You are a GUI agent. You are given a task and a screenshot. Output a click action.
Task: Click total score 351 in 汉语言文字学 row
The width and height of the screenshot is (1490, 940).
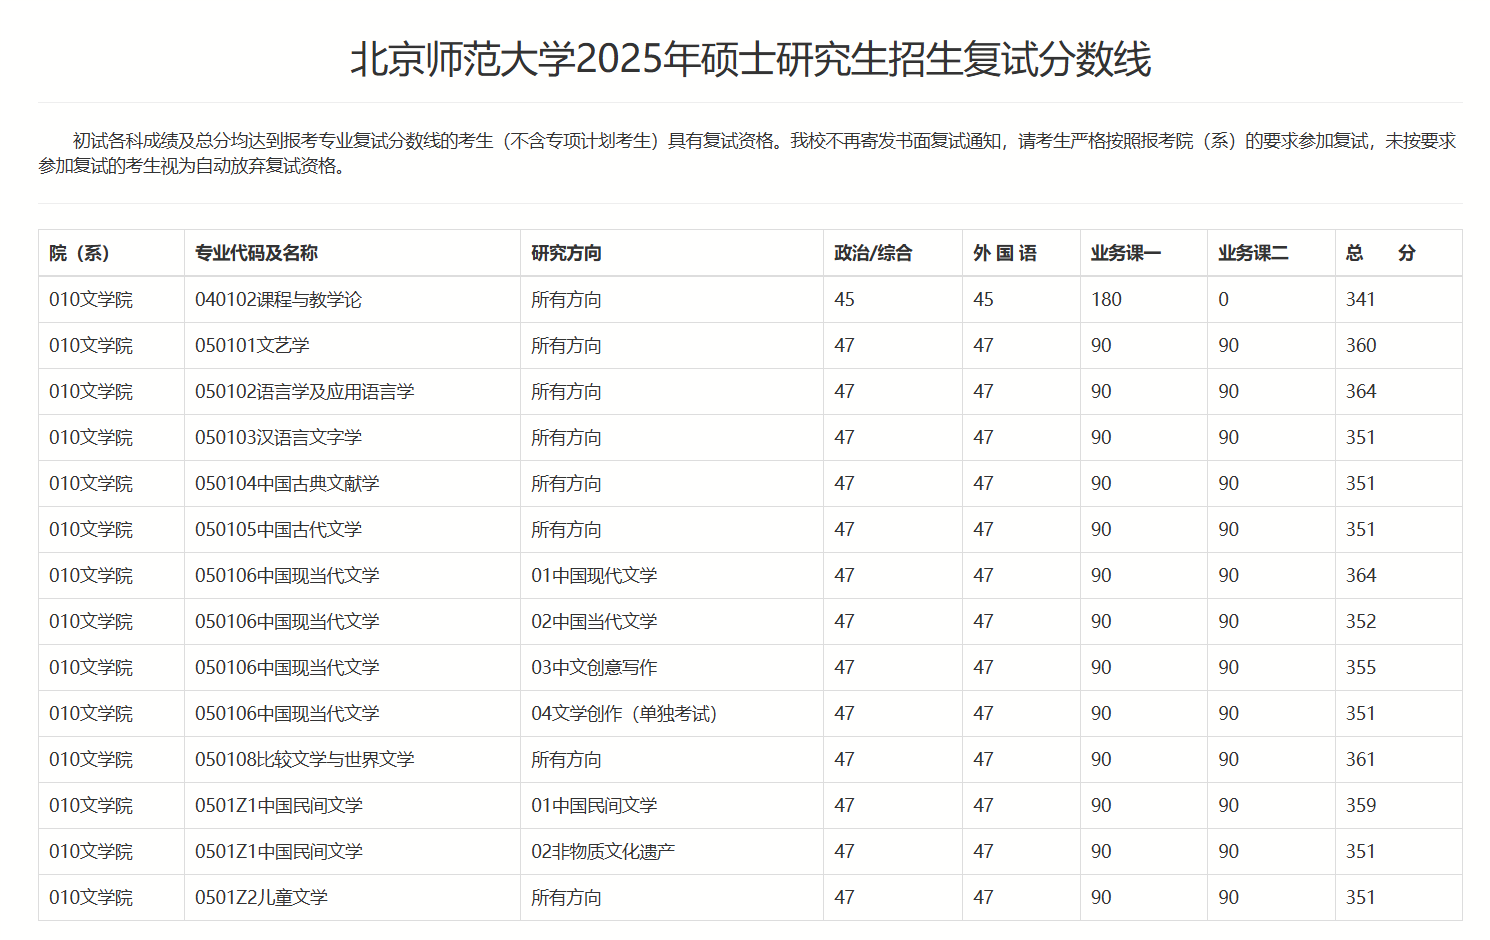(x=1361, y=437)
